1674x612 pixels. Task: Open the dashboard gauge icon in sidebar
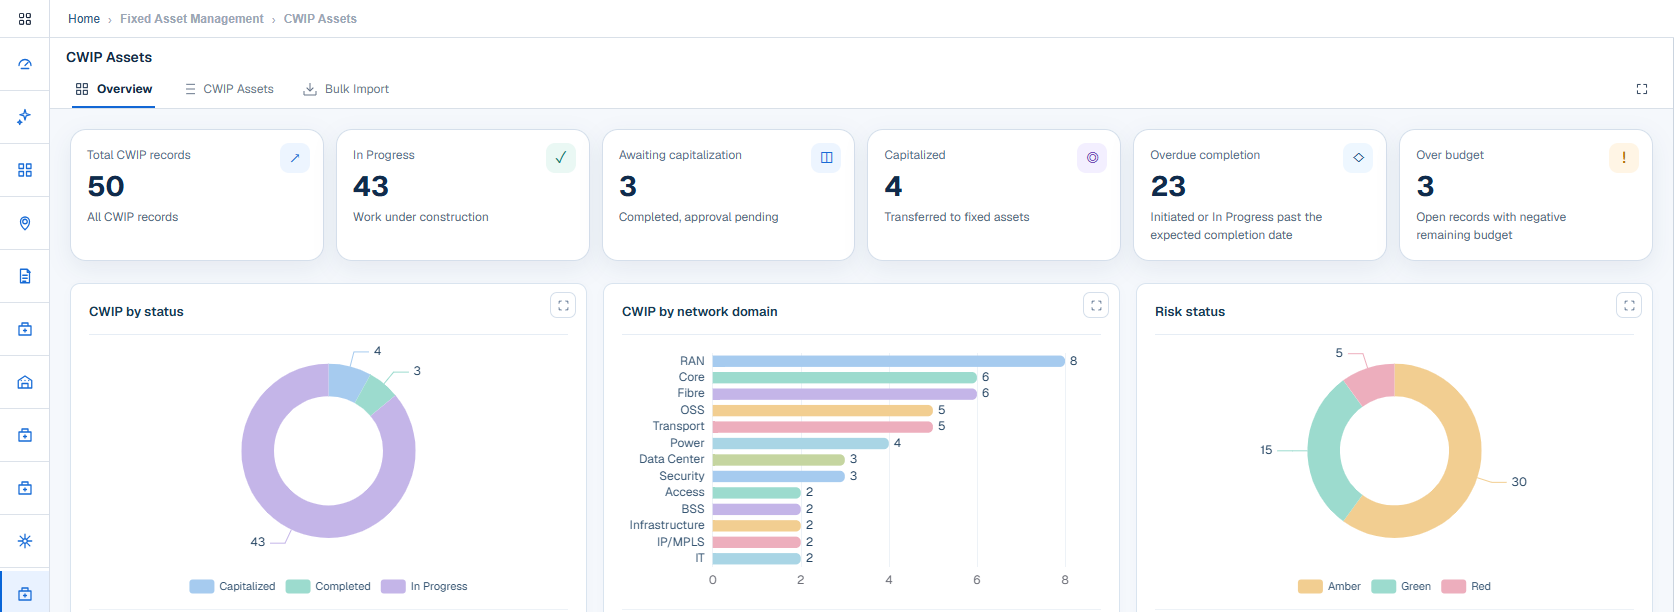pos(25,64)
